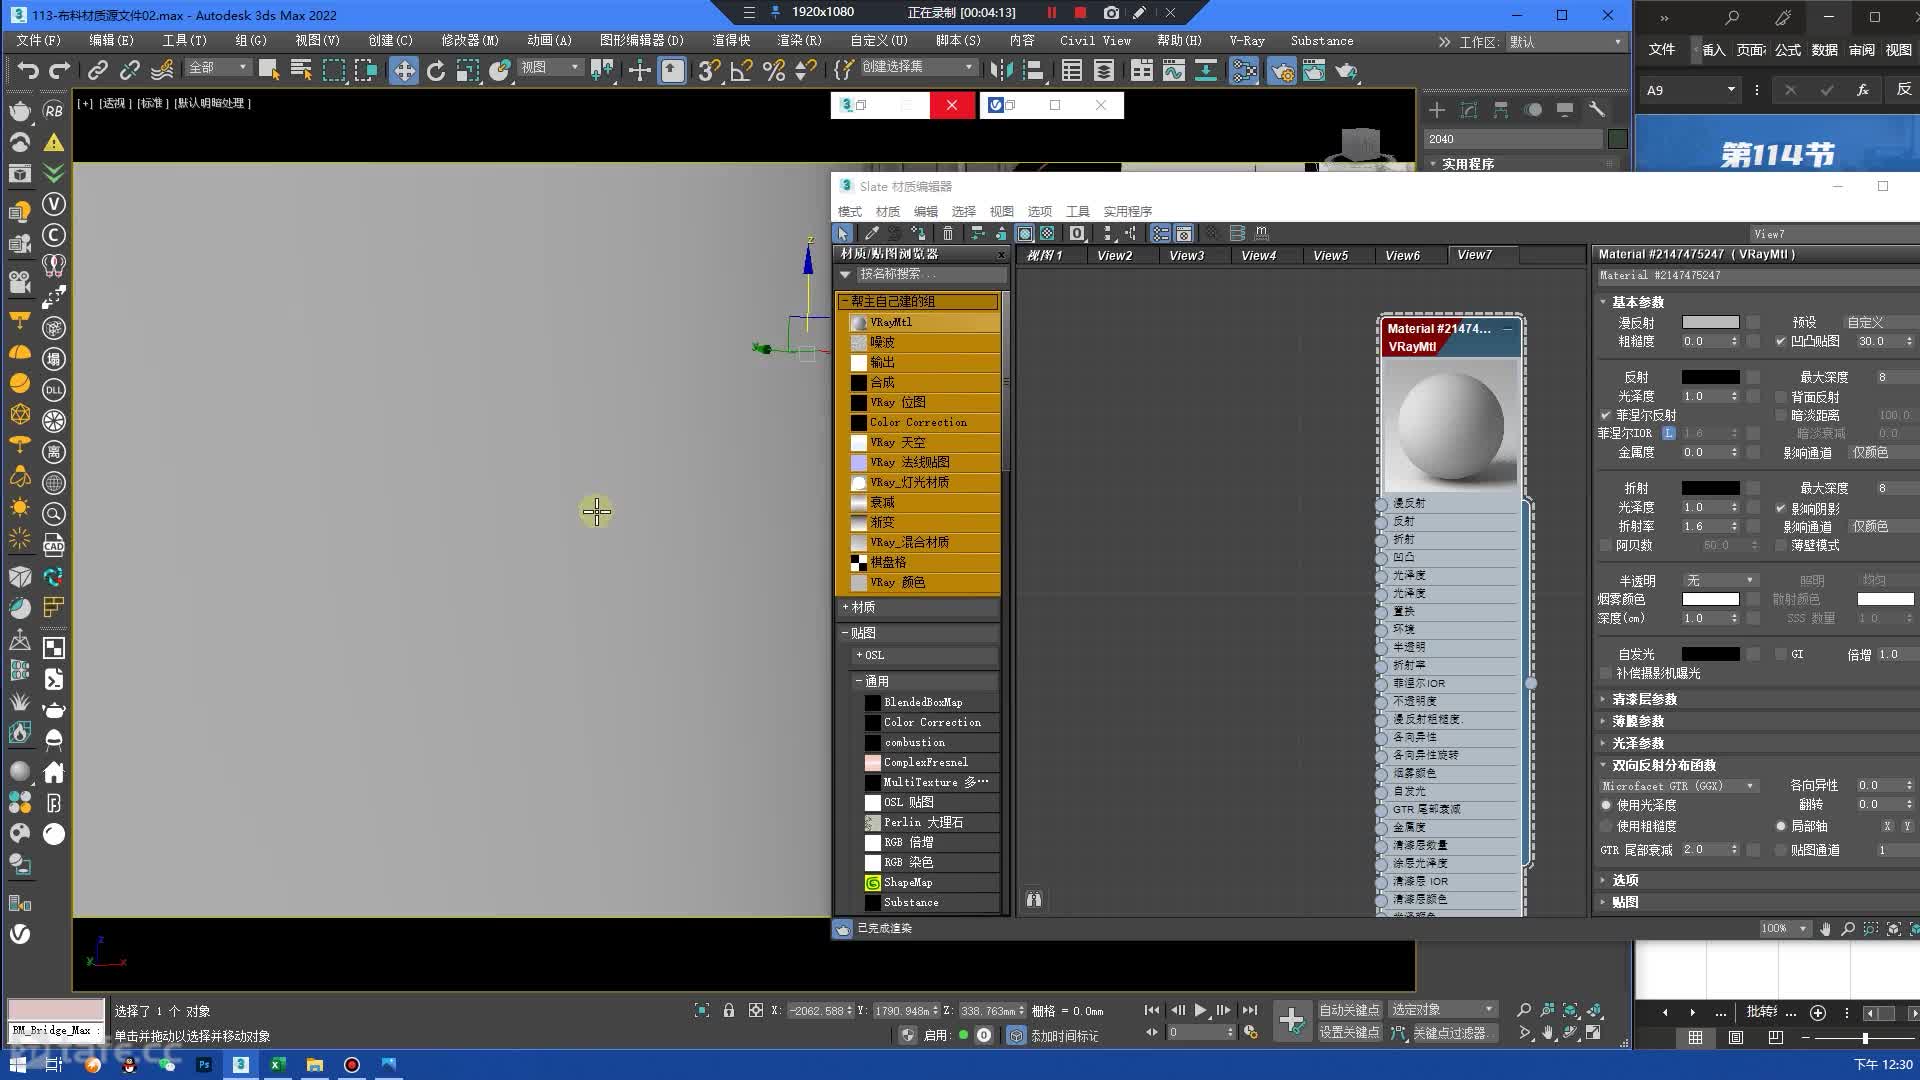Uncheck the 凹凸贴图 checkbox
Screen dimensions: 1920x1080
click(1781, 342)
